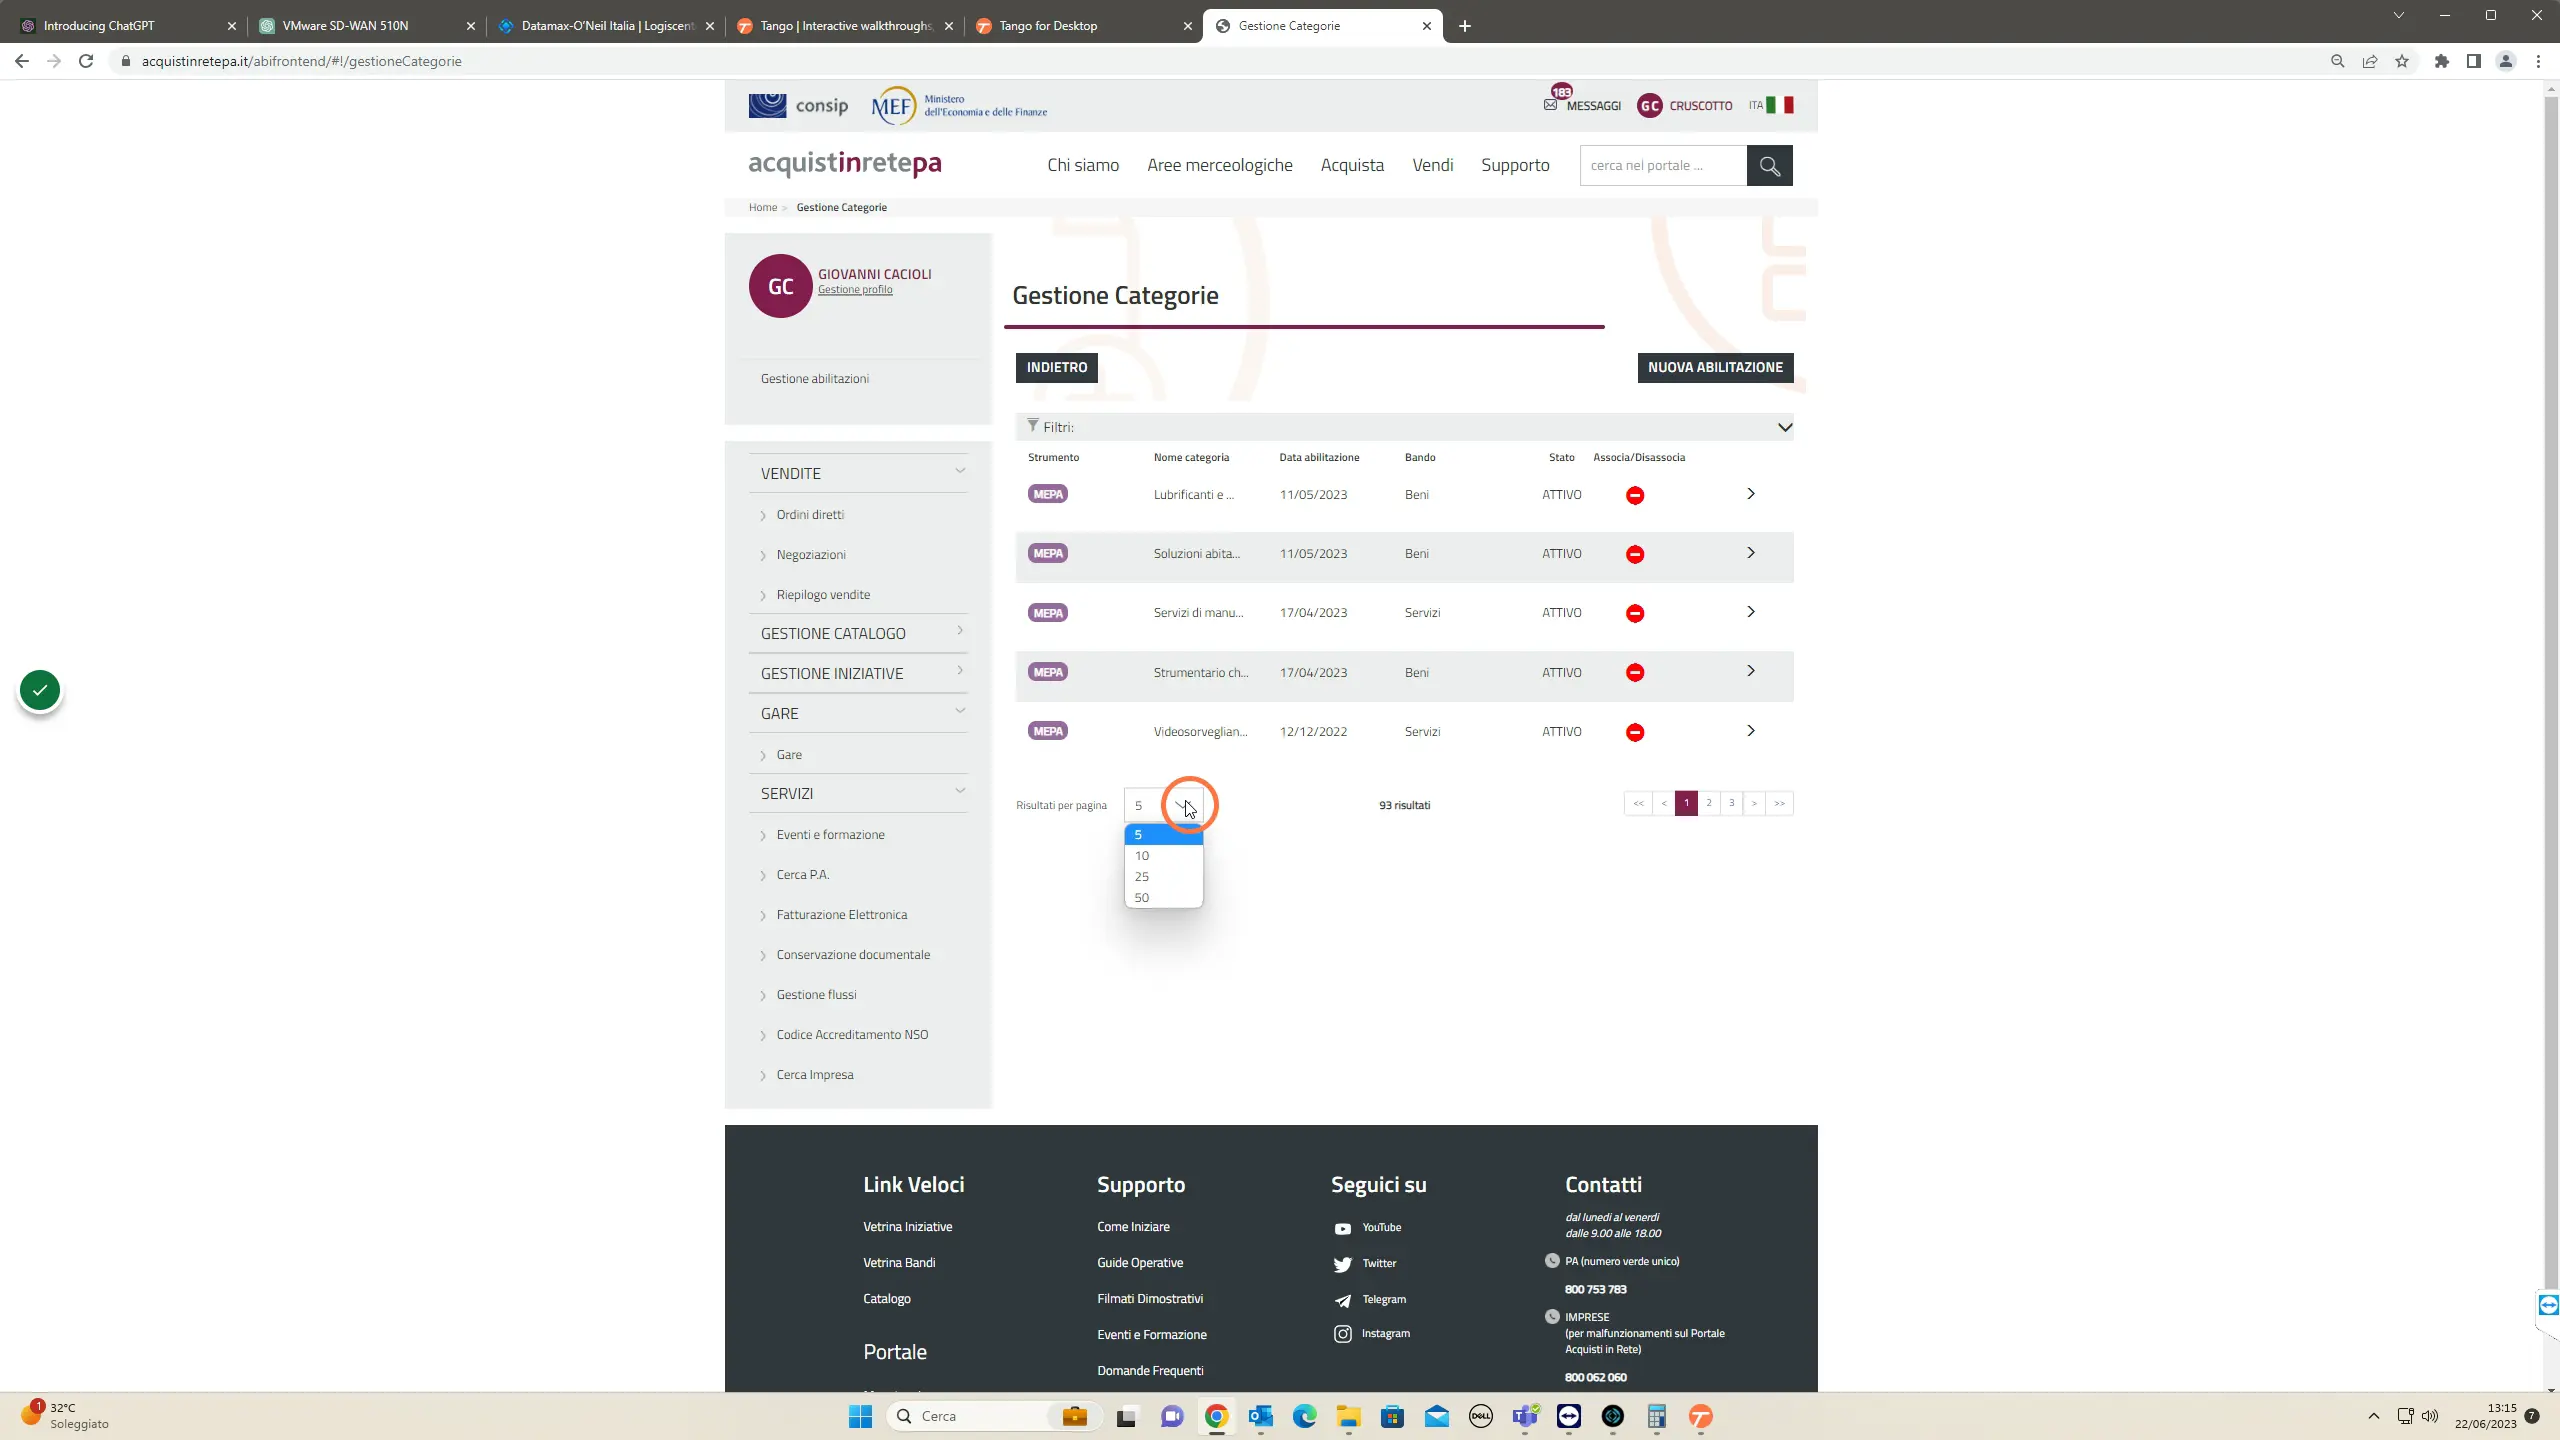Switch to Tango for Desktop browser tab
The width and height of the screenshot is (2560, 1440).
click(x=1084, y=26)
